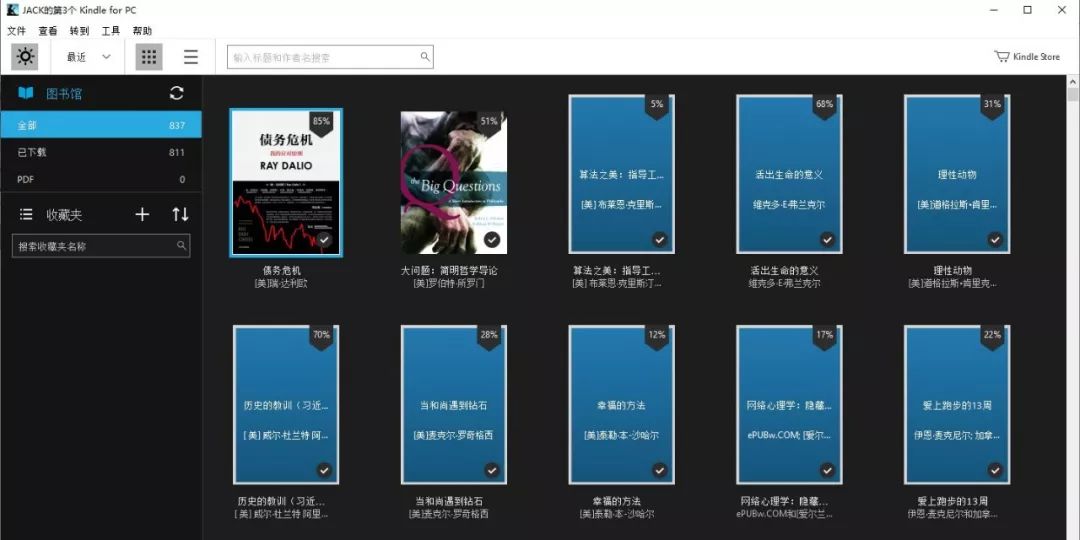
Task: Click the downloaded checkmark on 历史的教训
Action: (x=324, y=470)
